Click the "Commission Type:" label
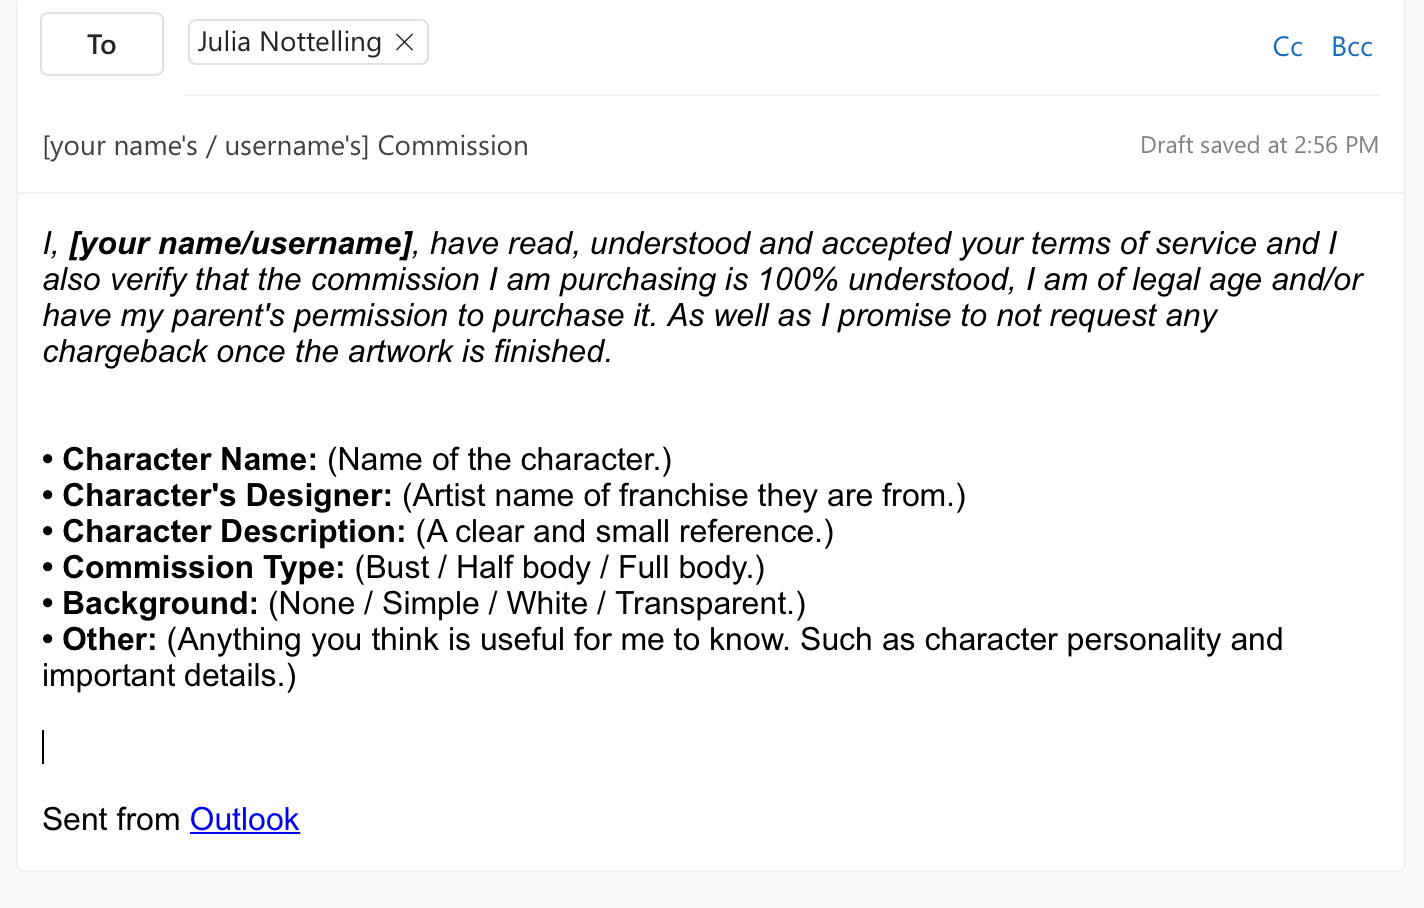Screen dimensions: 1424x908 (203, 568)
